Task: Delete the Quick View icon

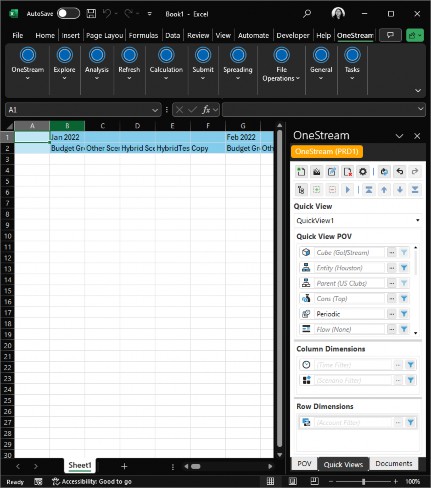Action: coord(347,172)
